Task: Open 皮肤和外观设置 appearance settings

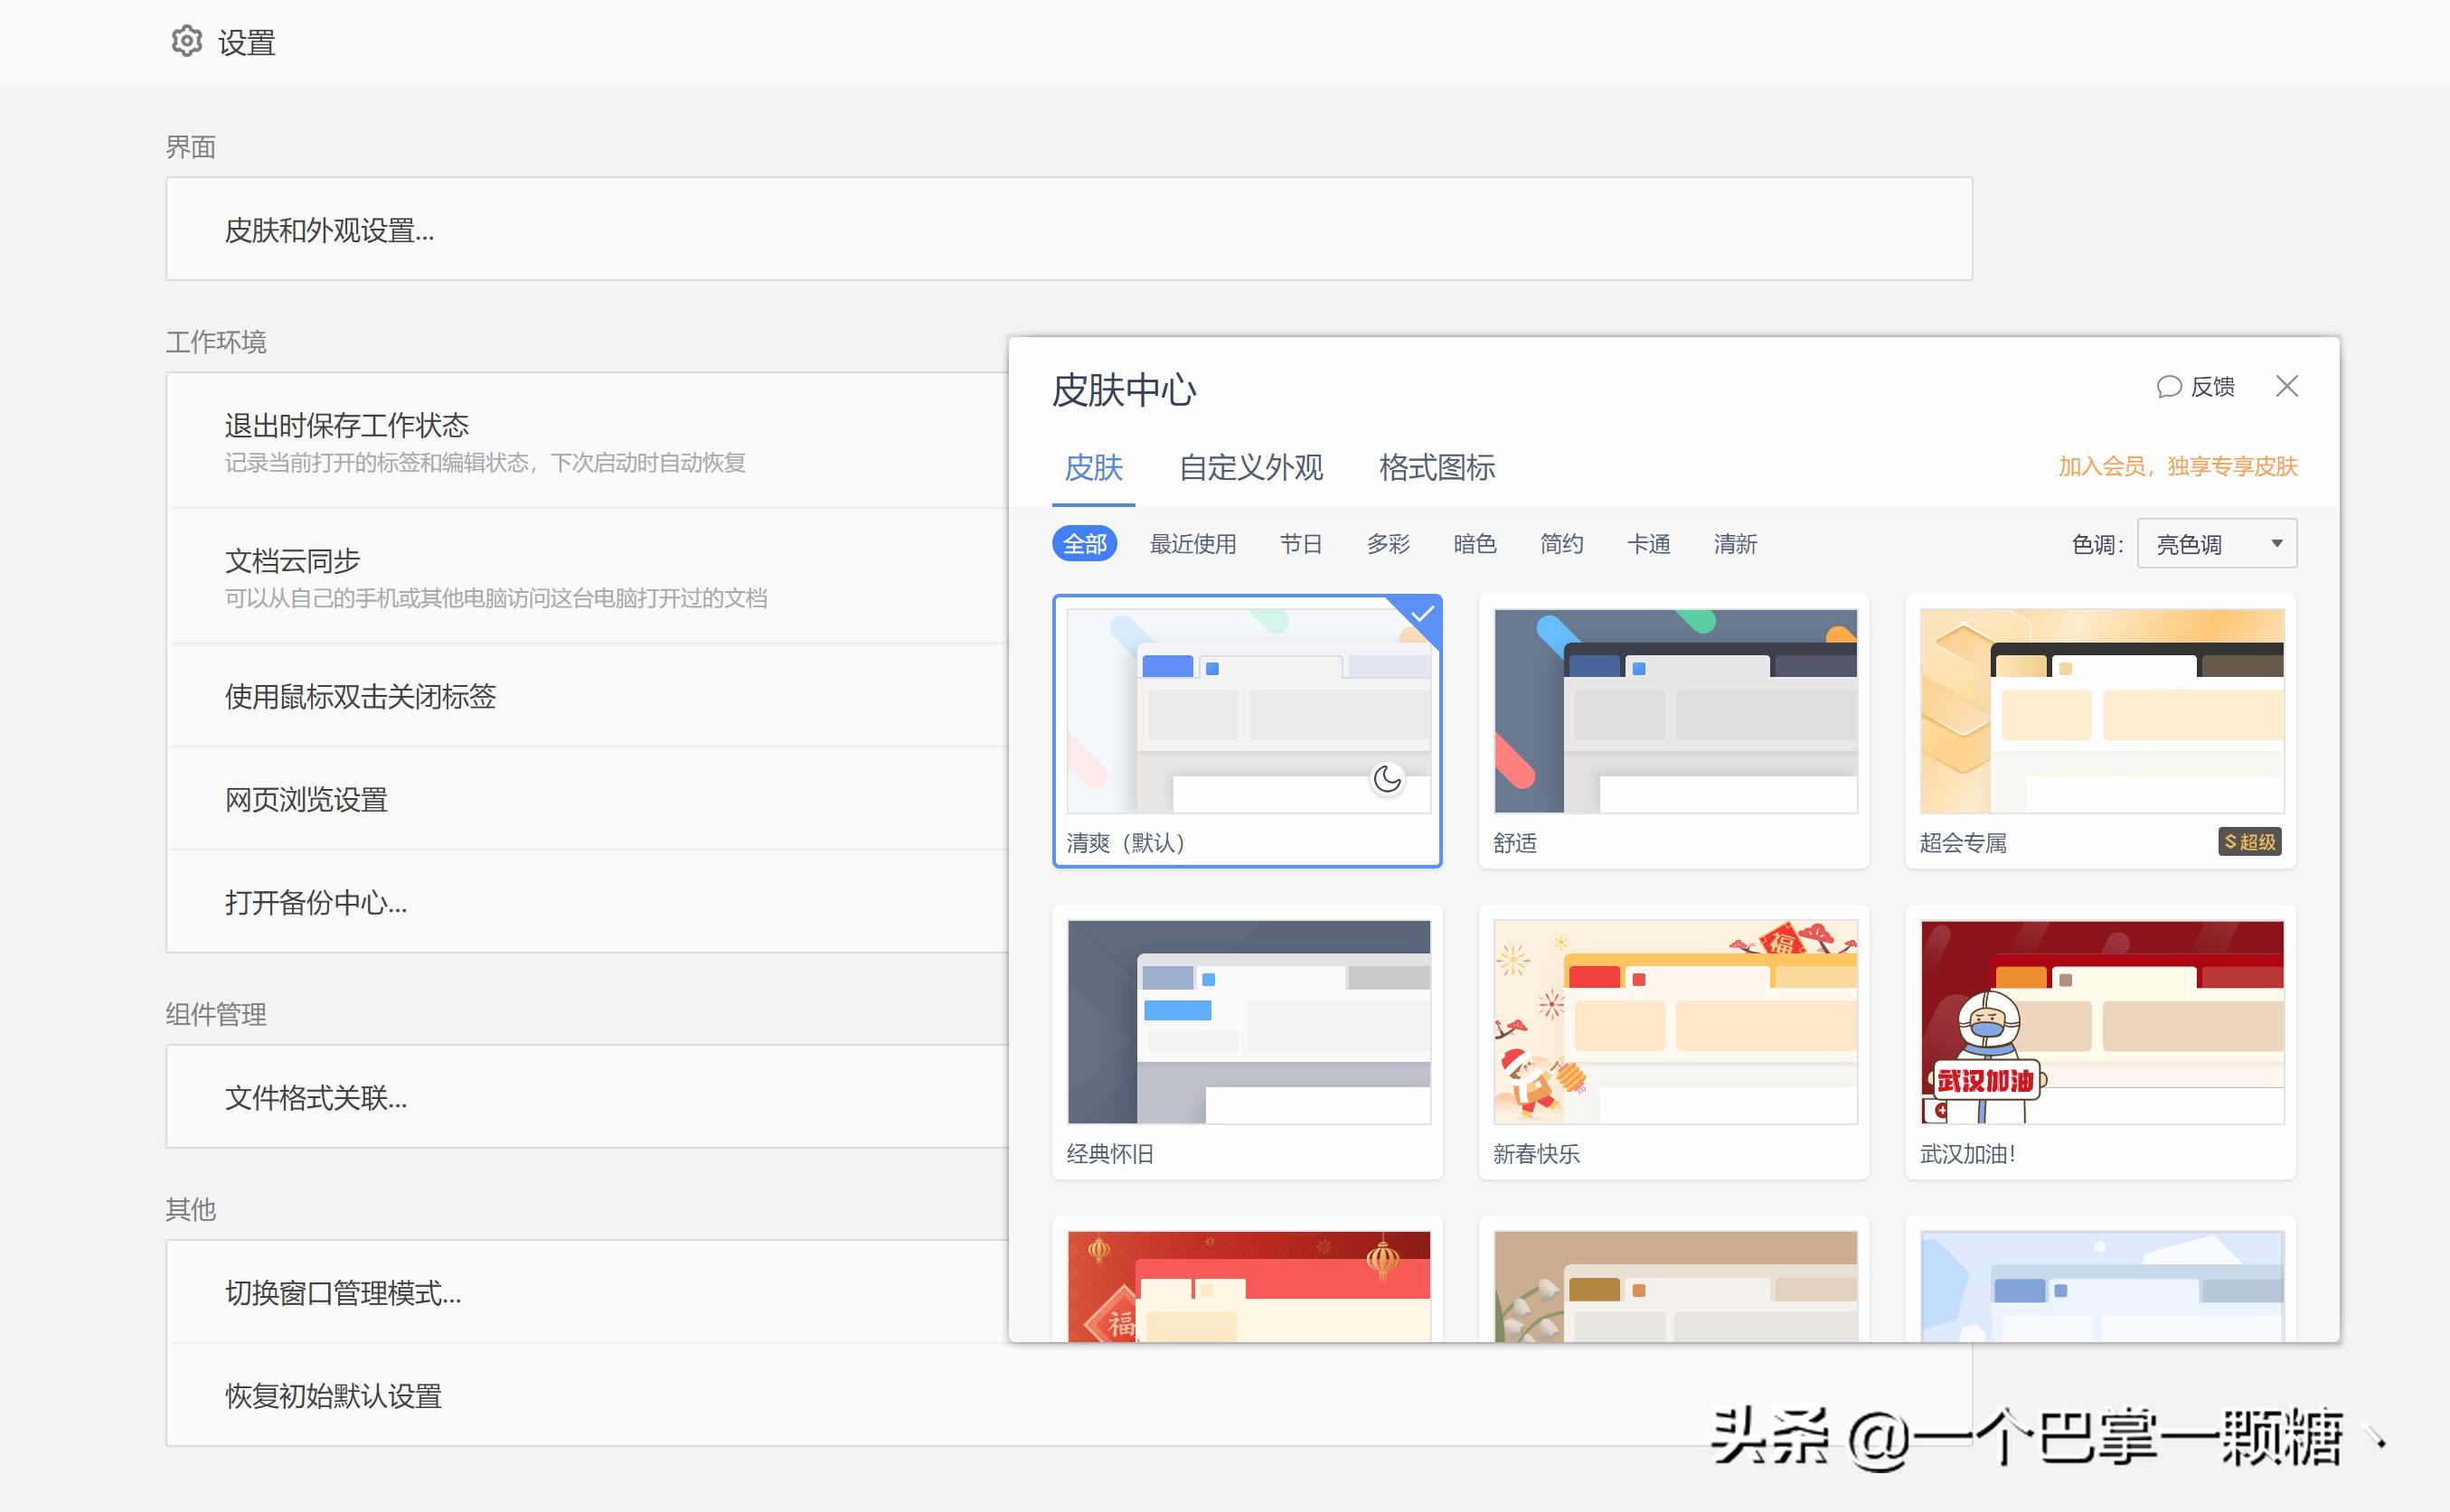Action: [x=330, y=231]
